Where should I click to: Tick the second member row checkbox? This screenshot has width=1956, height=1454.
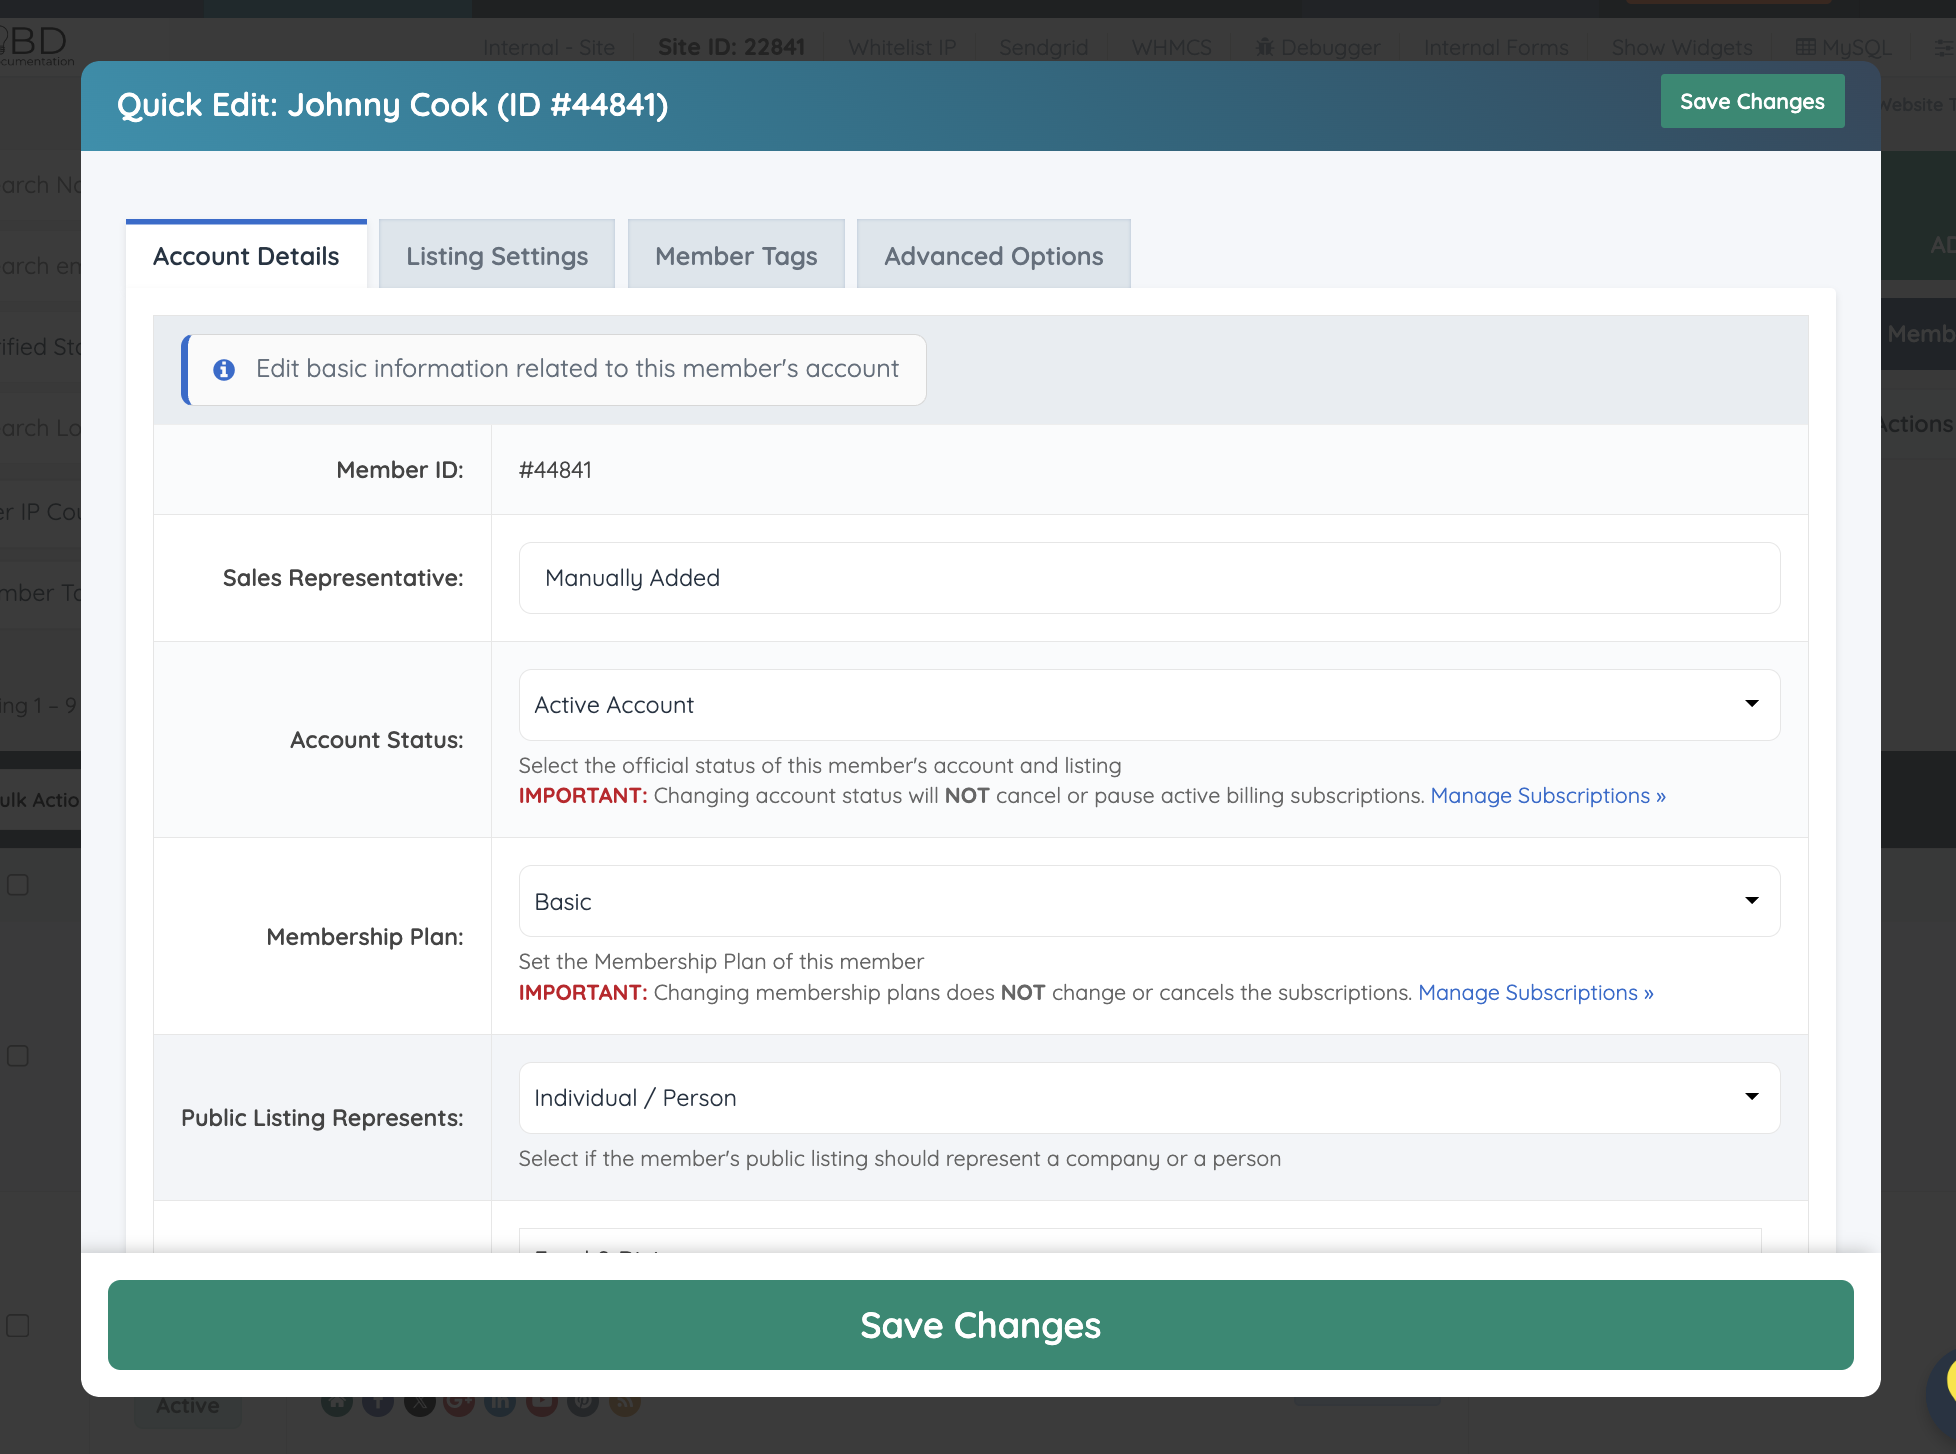(18, 1056)
